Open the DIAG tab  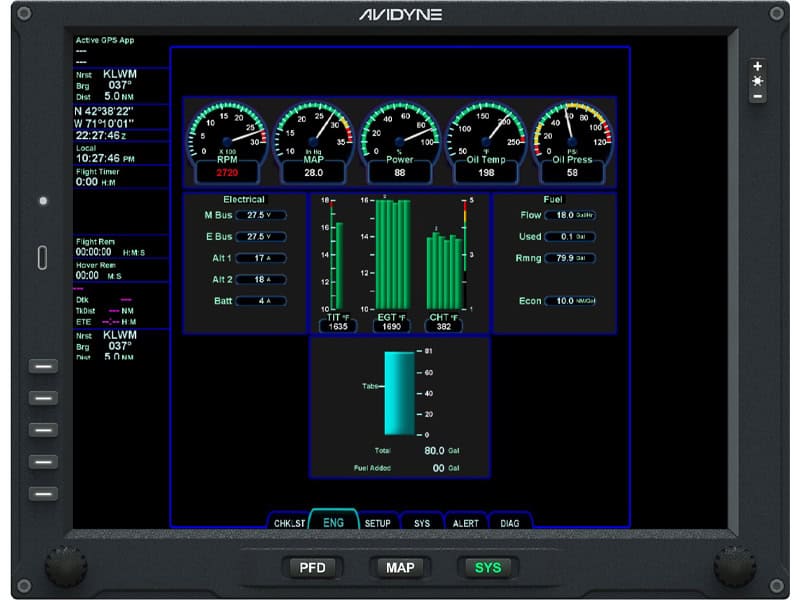click(x=508, y=521)
